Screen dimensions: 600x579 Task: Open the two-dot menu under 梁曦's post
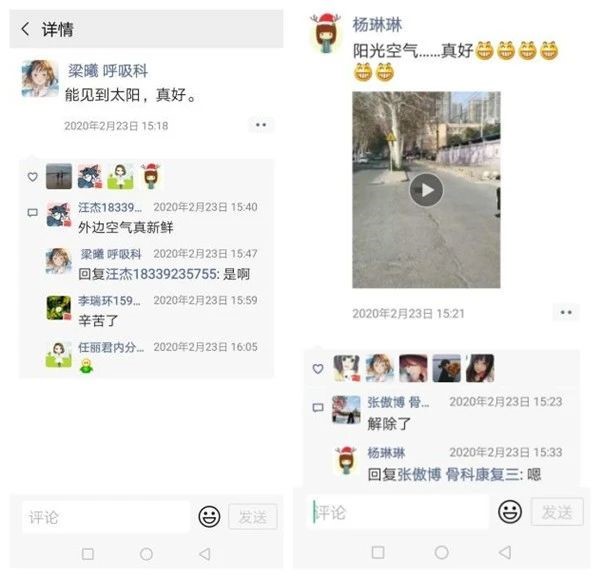[x=261, y=125]
